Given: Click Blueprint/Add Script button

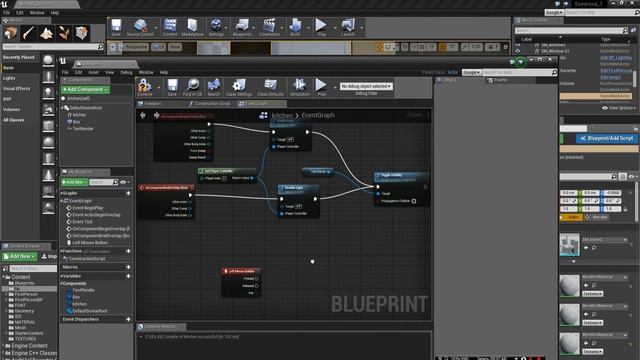Looking at the screenshot, I should 607,138.
